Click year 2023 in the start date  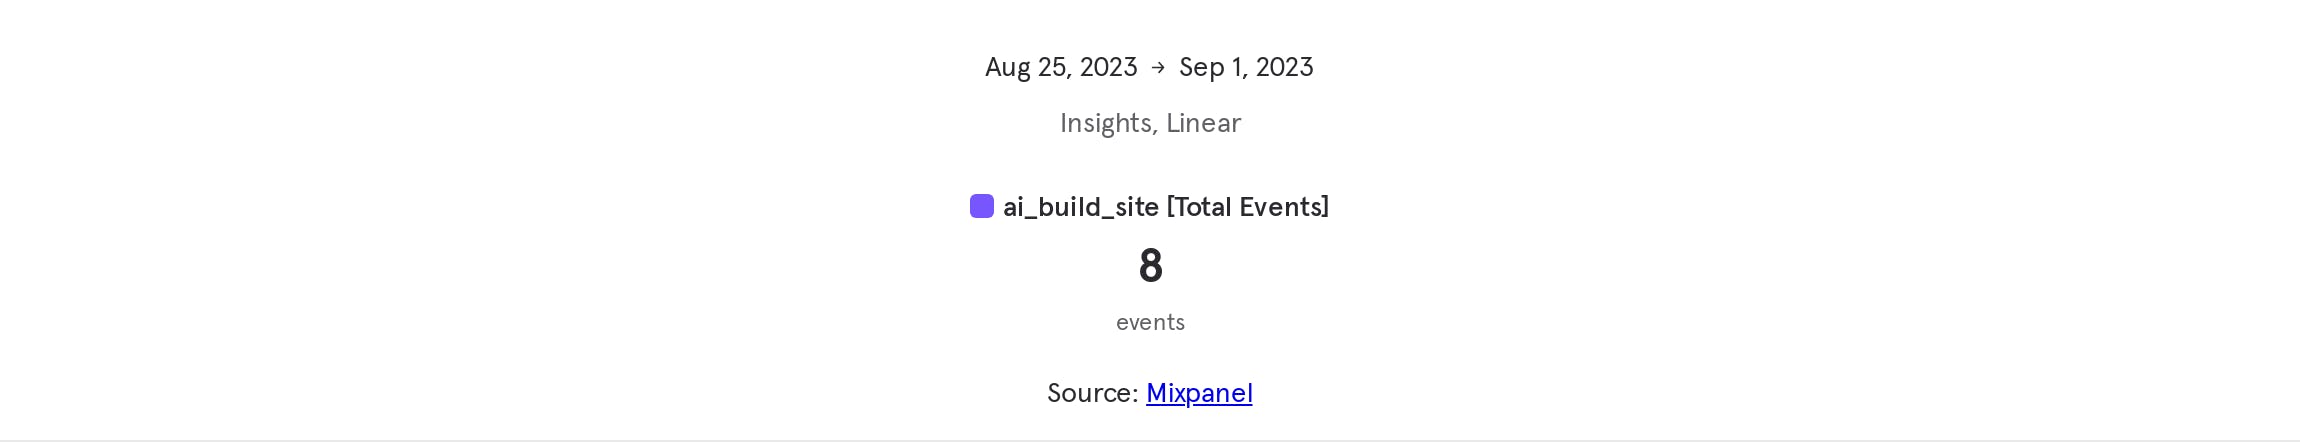[x=1108, y=67]
